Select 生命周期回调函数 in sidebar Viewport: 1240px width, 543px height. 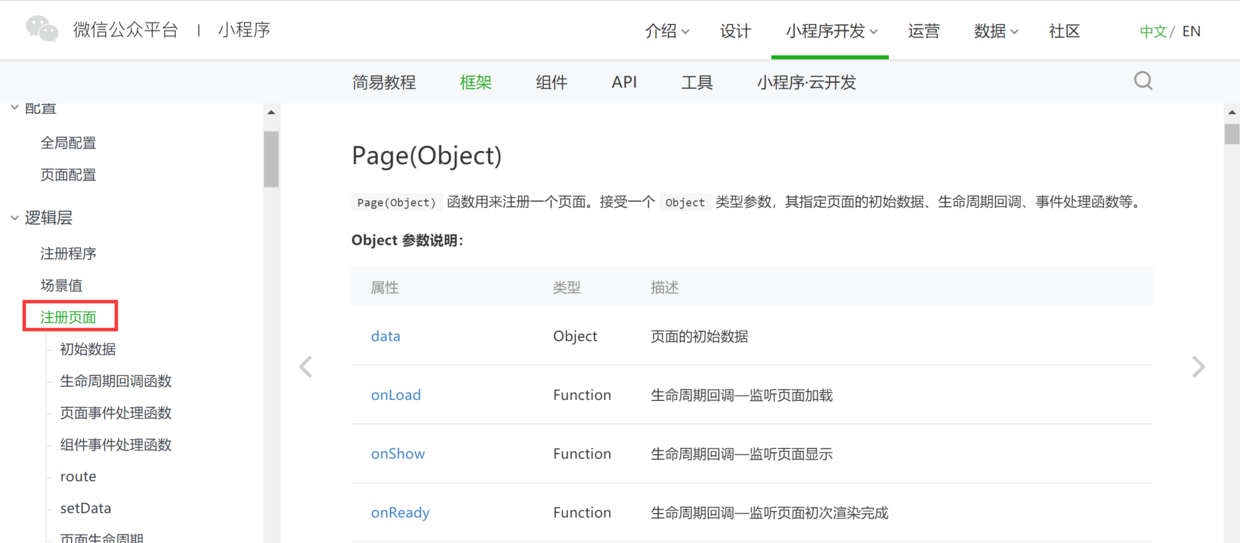pos(116,381)
